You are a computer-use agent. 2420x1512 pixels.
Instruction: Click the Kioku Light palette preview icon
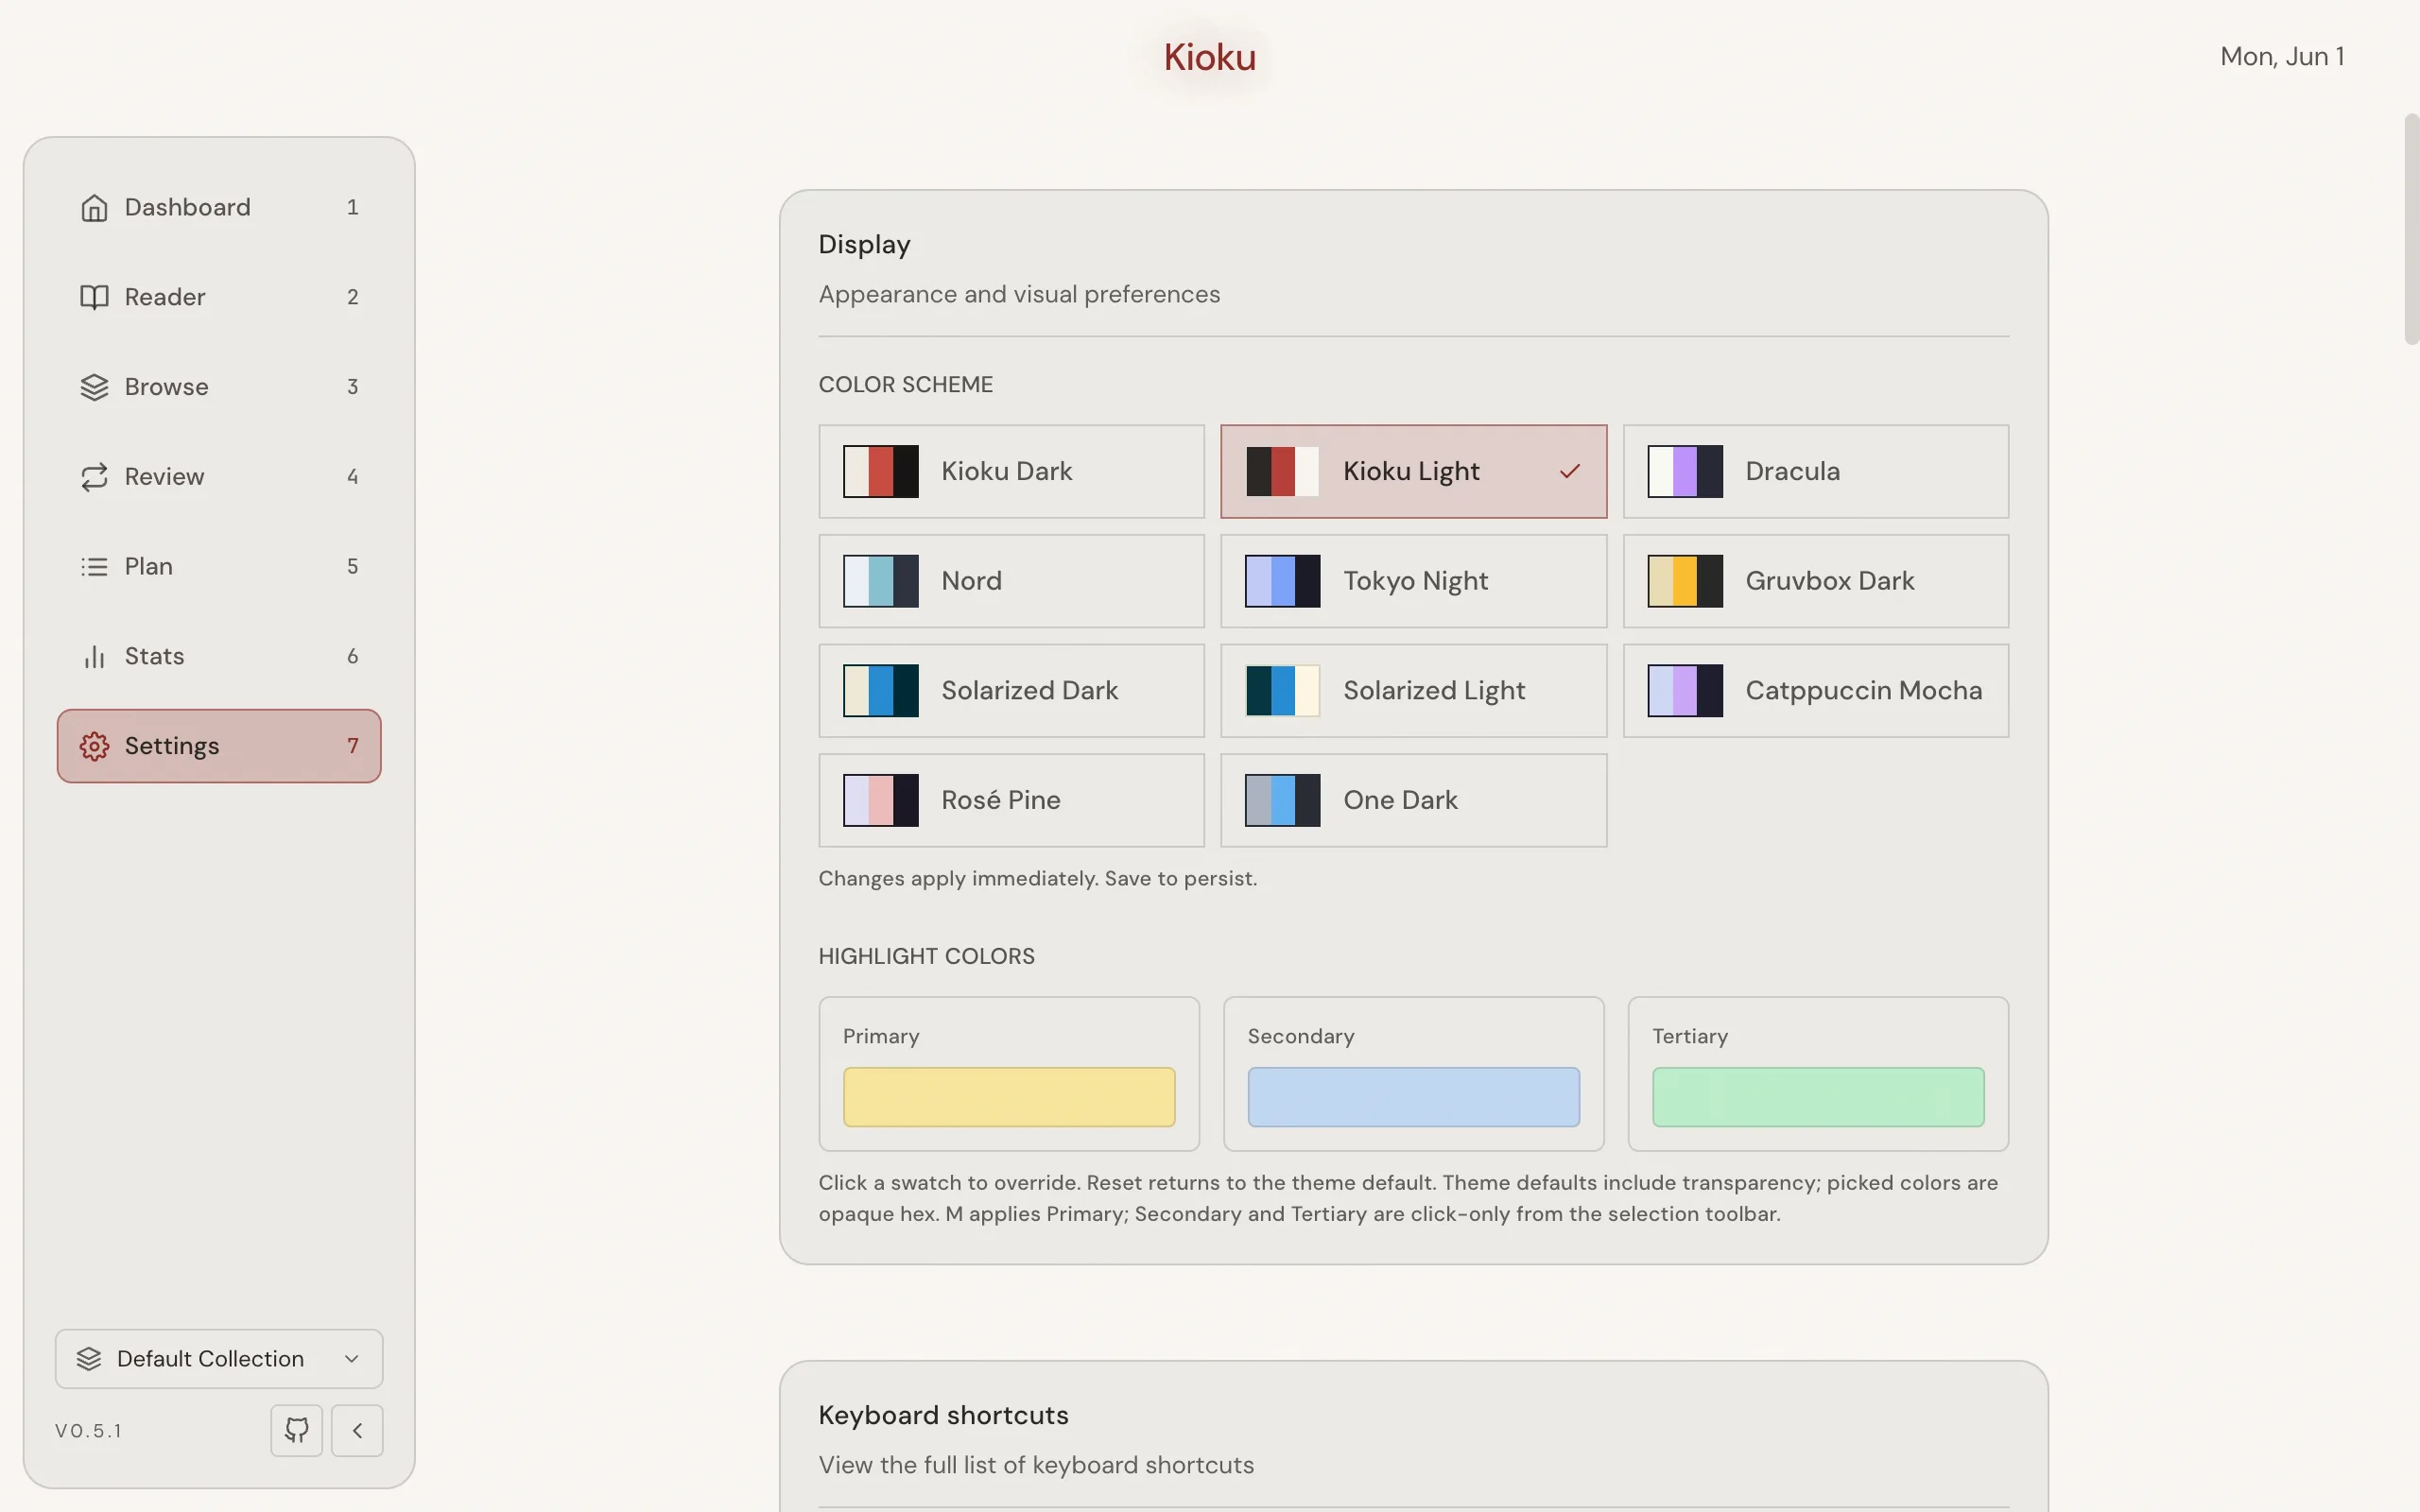(x=1282, y=471)
